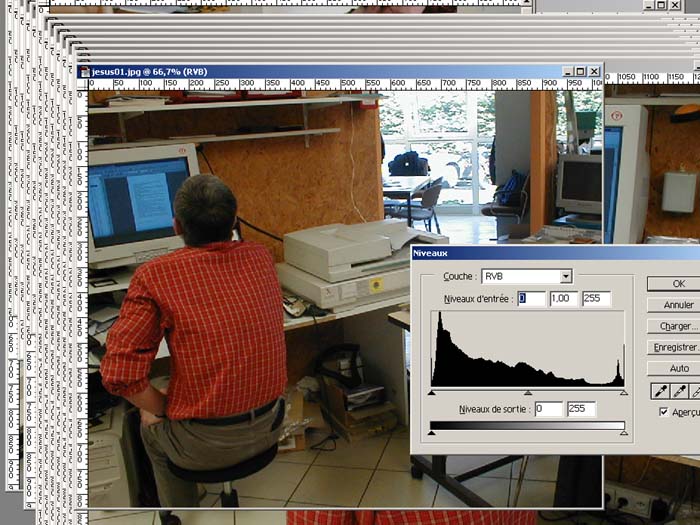The width and height of the screenshot is (700, 525).
Task: Minimize the background window at top right
Action: click(649, 5)
